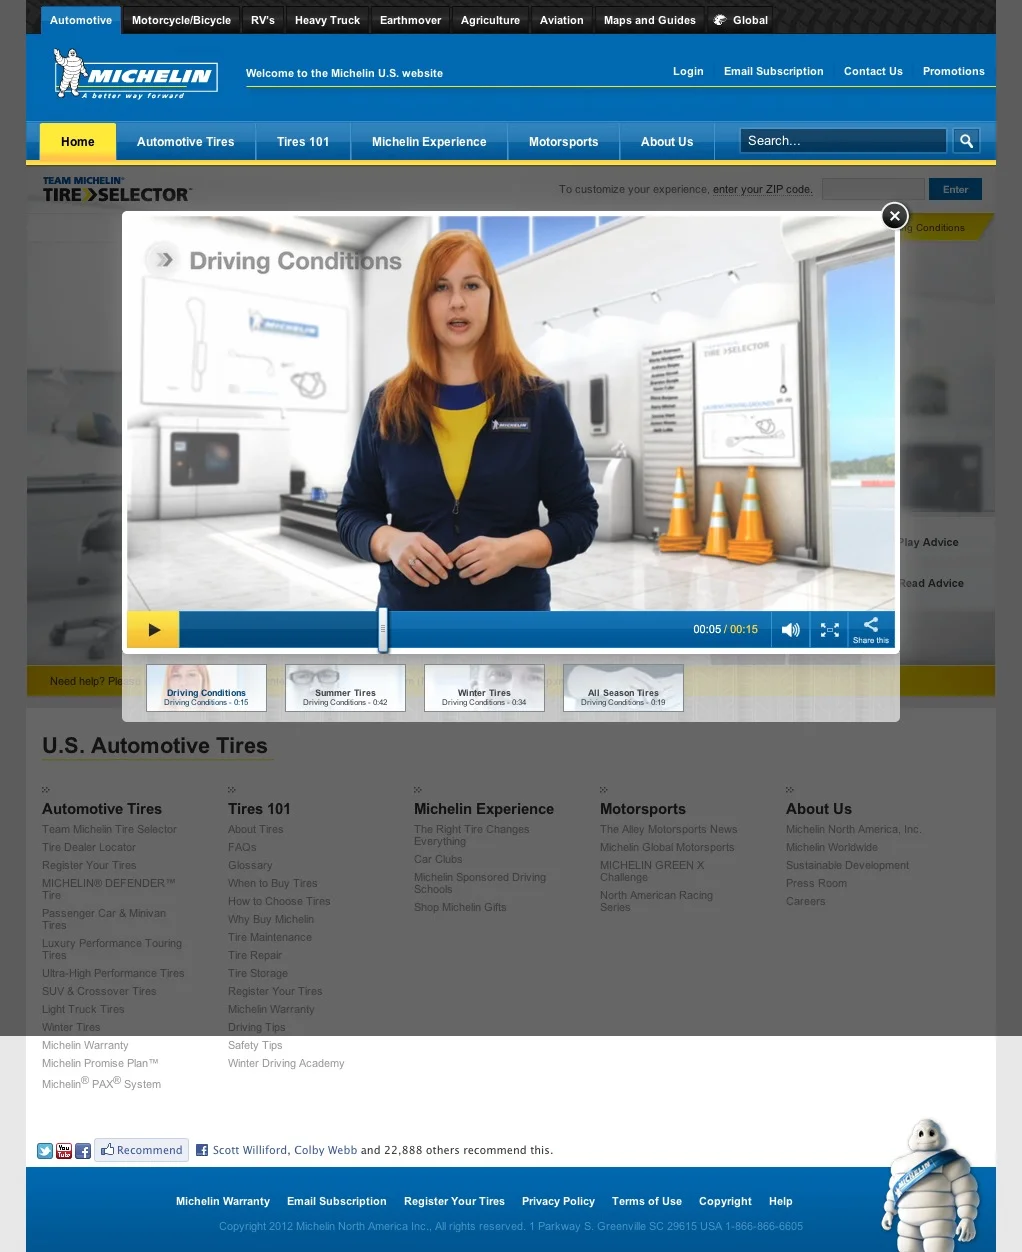Select the Driving Conditions video thumbnail
Screen dimensions: 1022x1252
coord(206,688)
